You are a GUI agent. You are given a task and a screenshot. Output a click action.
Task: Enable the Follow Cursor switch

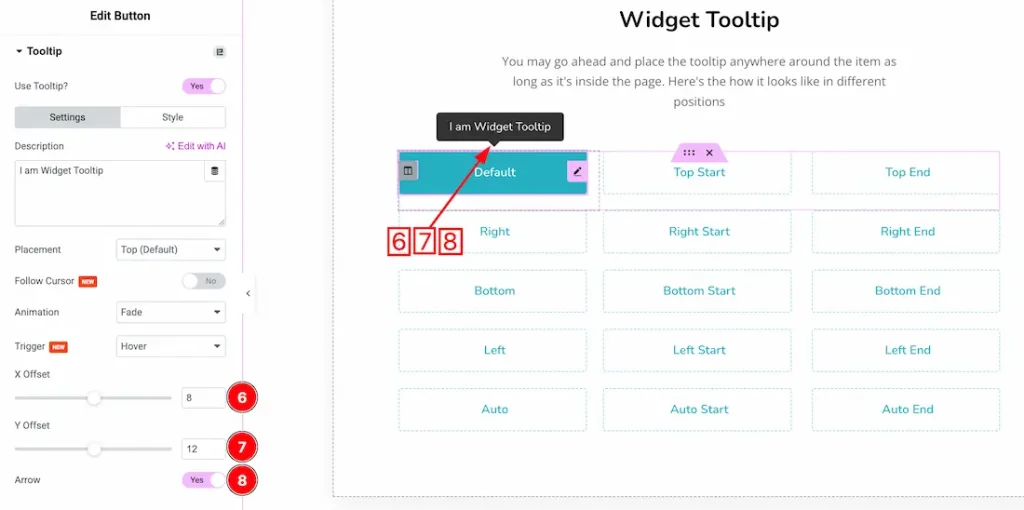(x=204, y=281)
